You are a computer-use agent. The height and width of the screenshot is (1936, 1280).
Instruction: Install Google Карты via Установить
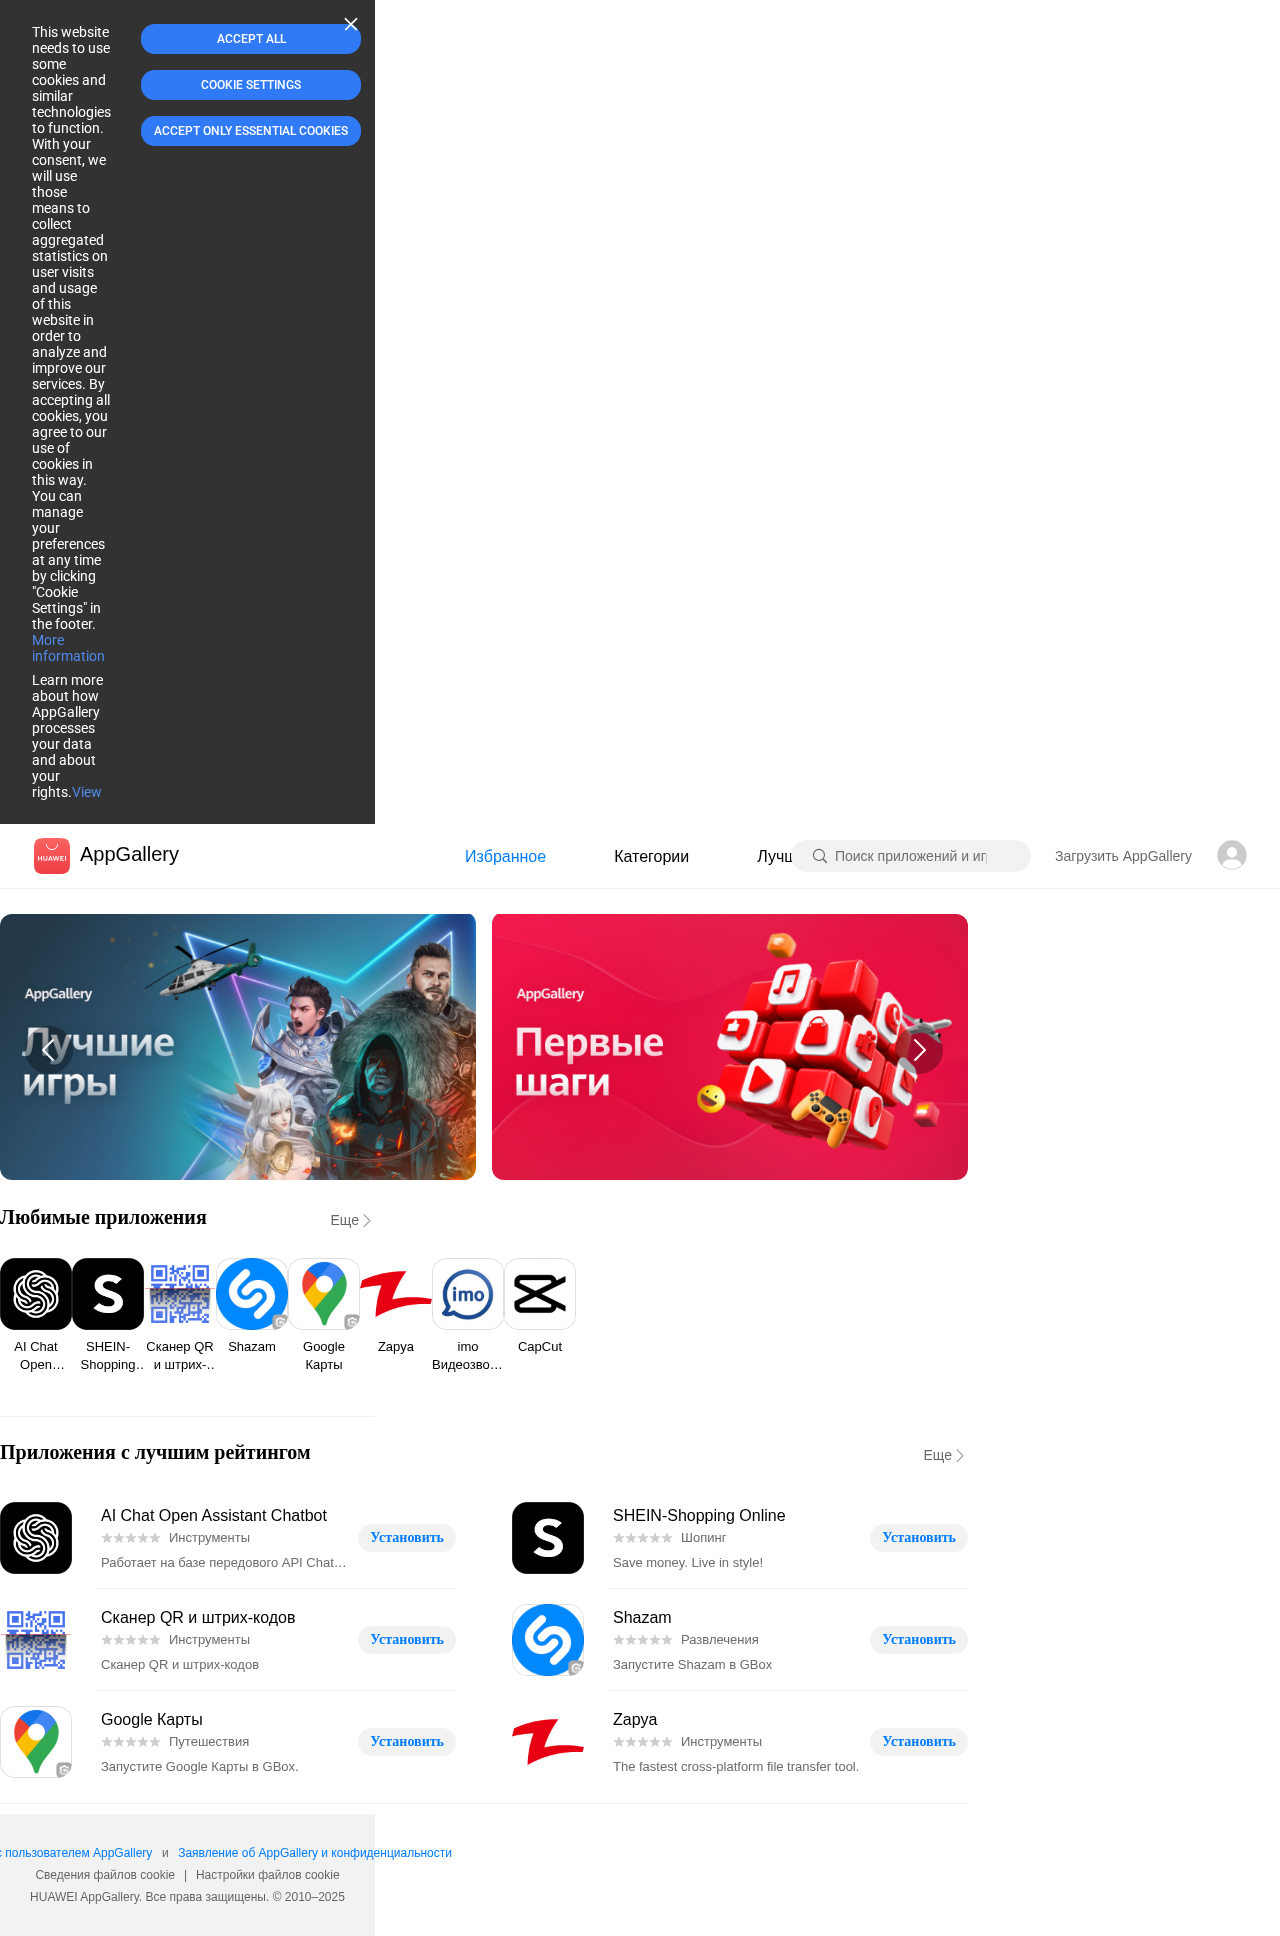pos(407,1742)
